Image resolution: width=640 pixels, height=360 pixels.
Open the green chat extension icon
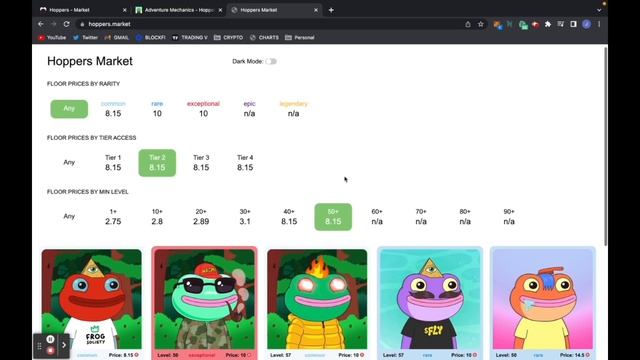pos(523,25)
